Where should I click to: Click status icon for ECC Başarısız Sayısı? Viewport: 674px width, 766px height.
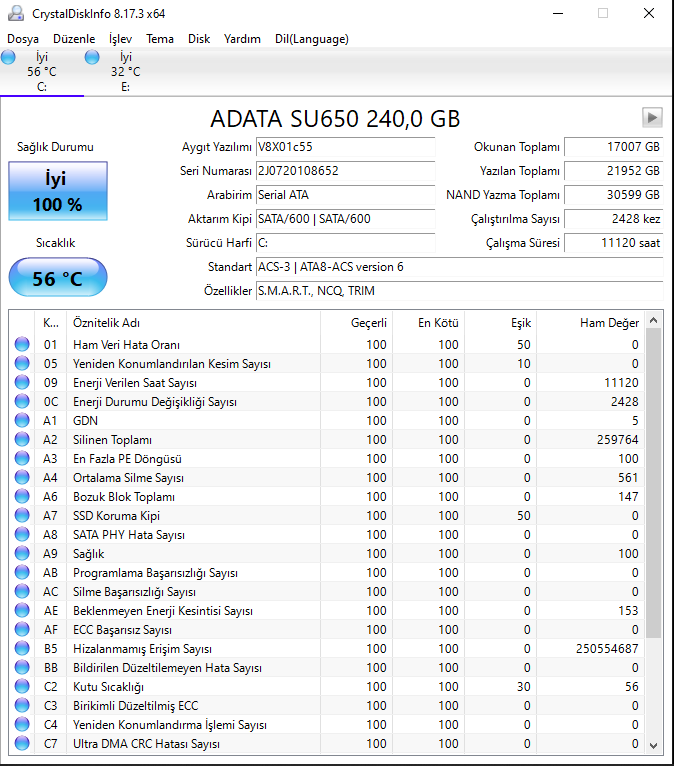tap(22, 630)
